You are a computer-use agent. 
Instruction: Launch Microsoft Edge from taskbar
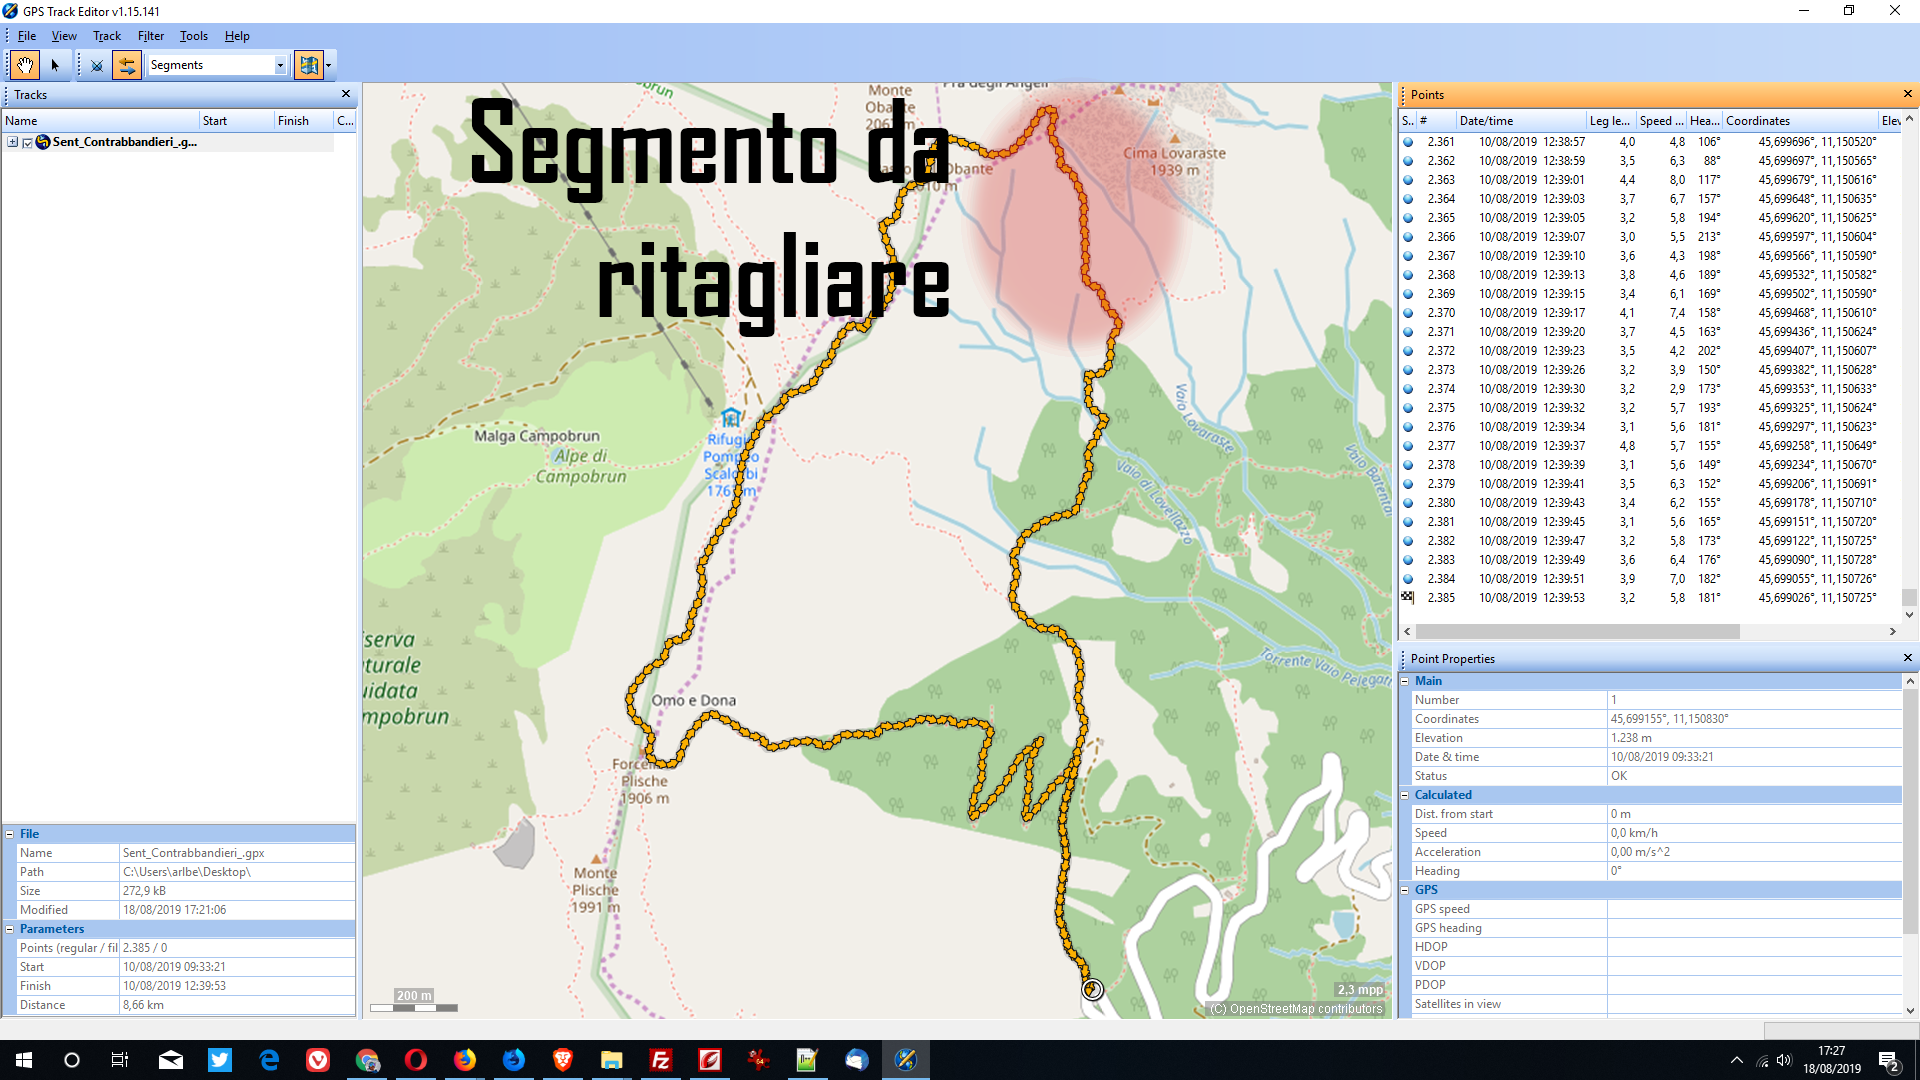[x=269, y=1060]
